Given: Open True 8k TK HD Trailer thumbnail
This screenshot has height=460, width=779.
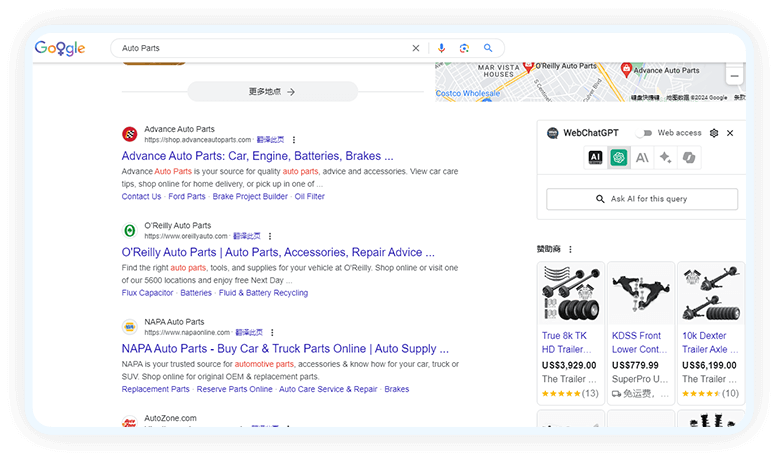Looking at the screenshot, I should click(x=571, y=294).
